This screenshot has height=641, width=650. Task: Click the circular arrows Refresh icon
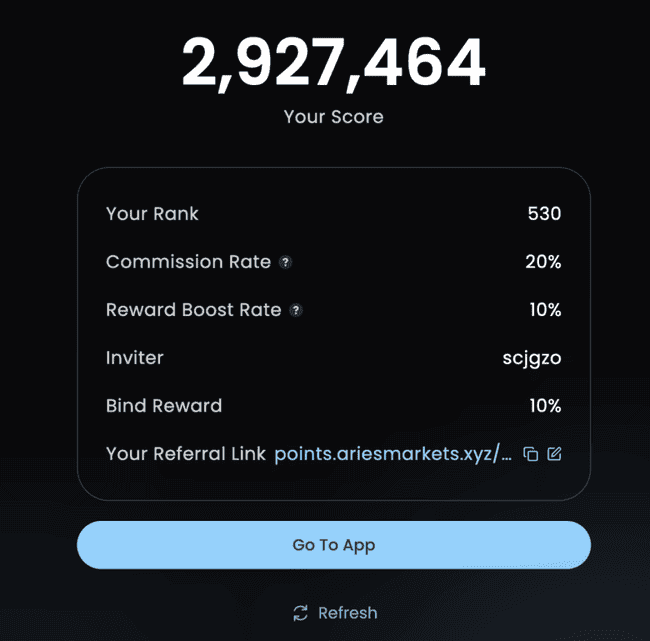(300, 613)
